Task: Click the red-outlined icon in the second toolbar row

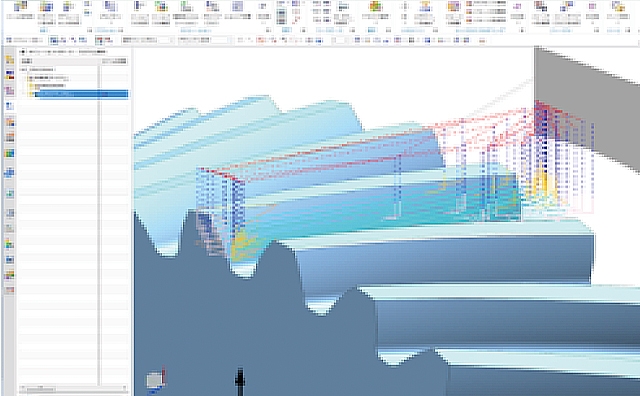Action: pyautogui.click(x=261, y=40)
